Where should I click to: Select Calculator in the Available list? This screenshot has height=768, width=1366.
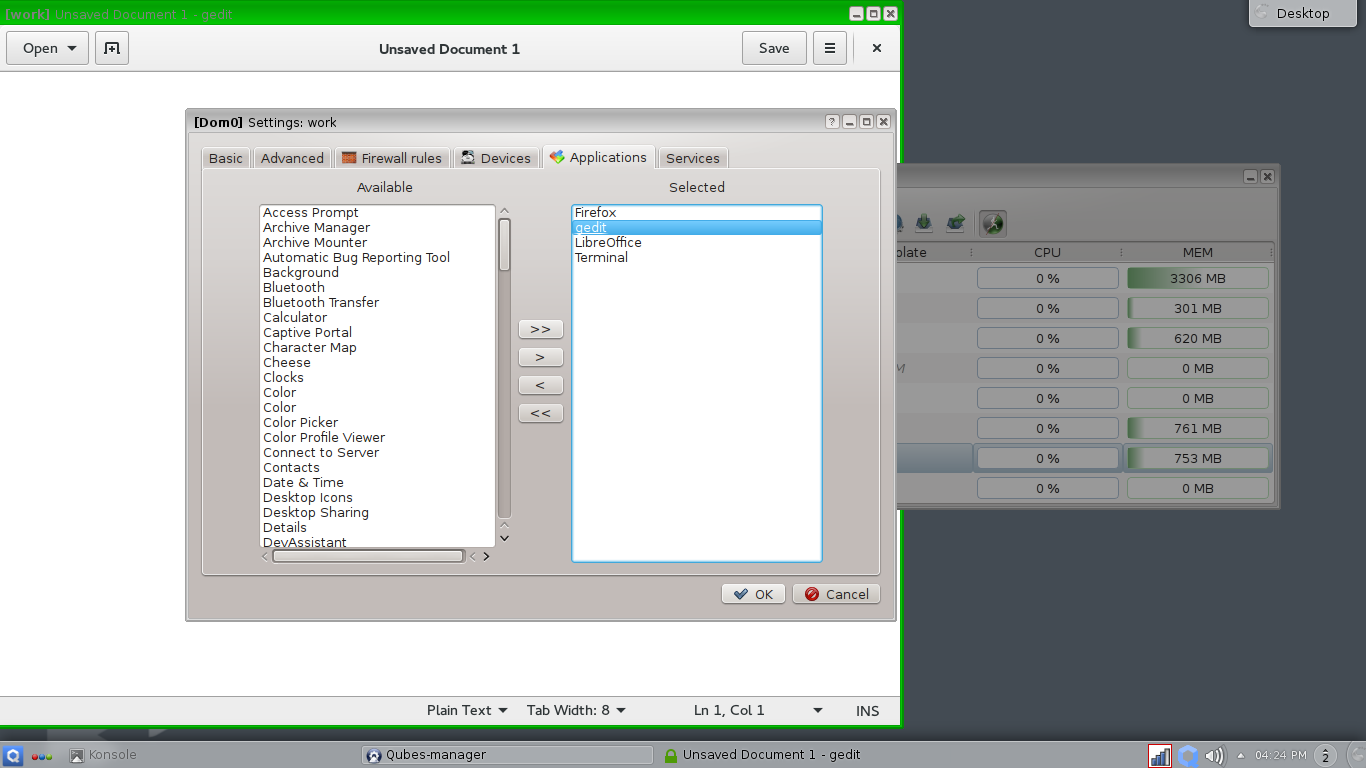pos(295,317)
